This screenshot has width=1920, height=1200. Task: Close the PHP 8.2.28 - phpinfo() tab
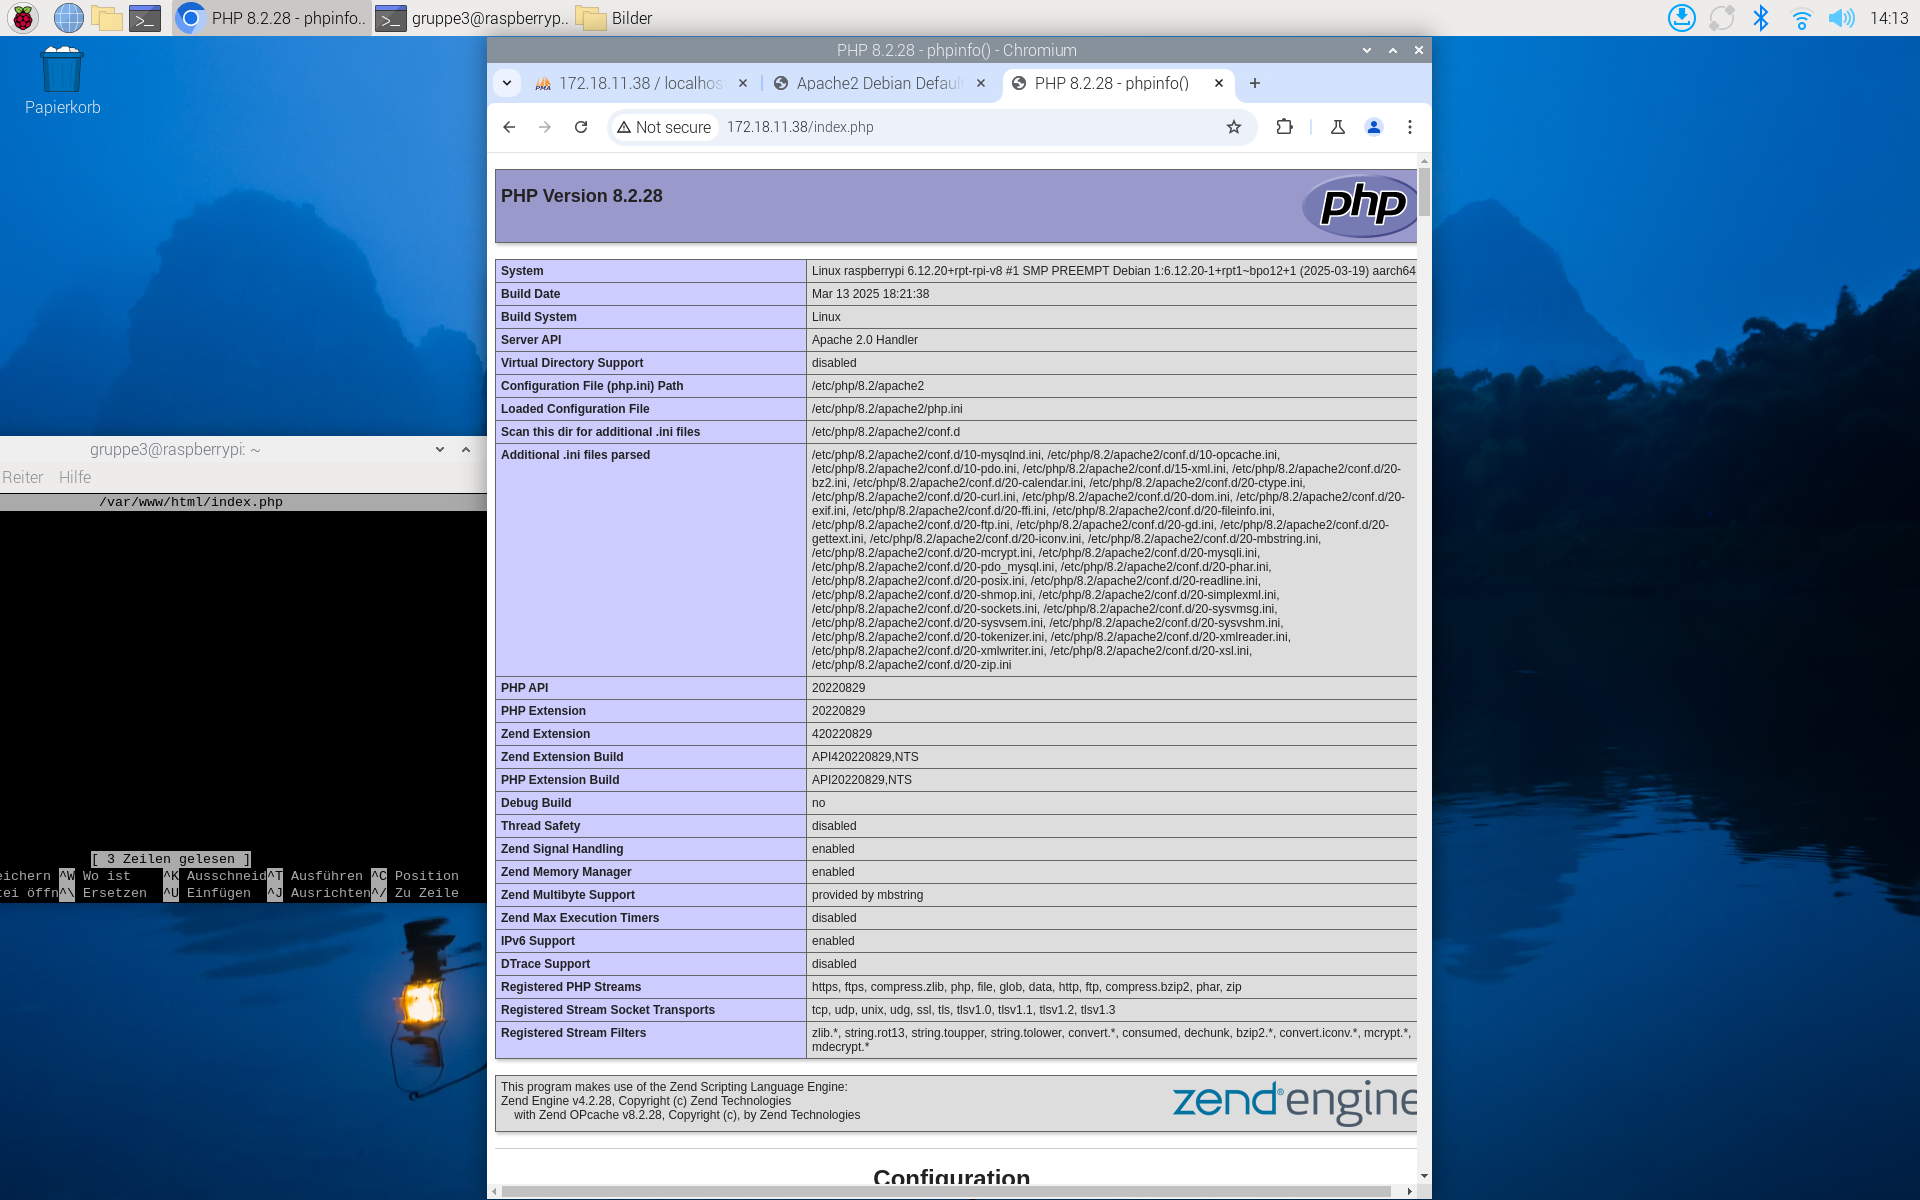(1219, 83)
